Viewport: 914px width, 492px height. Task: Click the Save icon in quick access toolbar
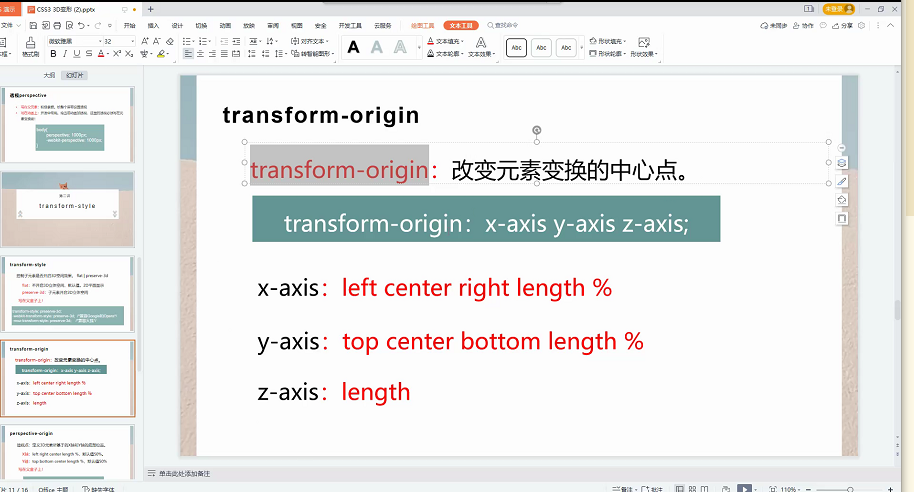click(33, 26)
